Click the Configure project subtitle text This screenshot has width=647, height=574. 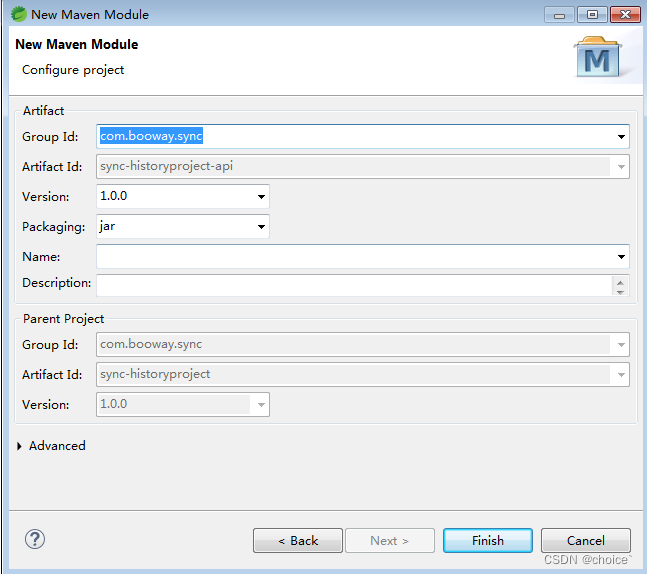point(73,70)
